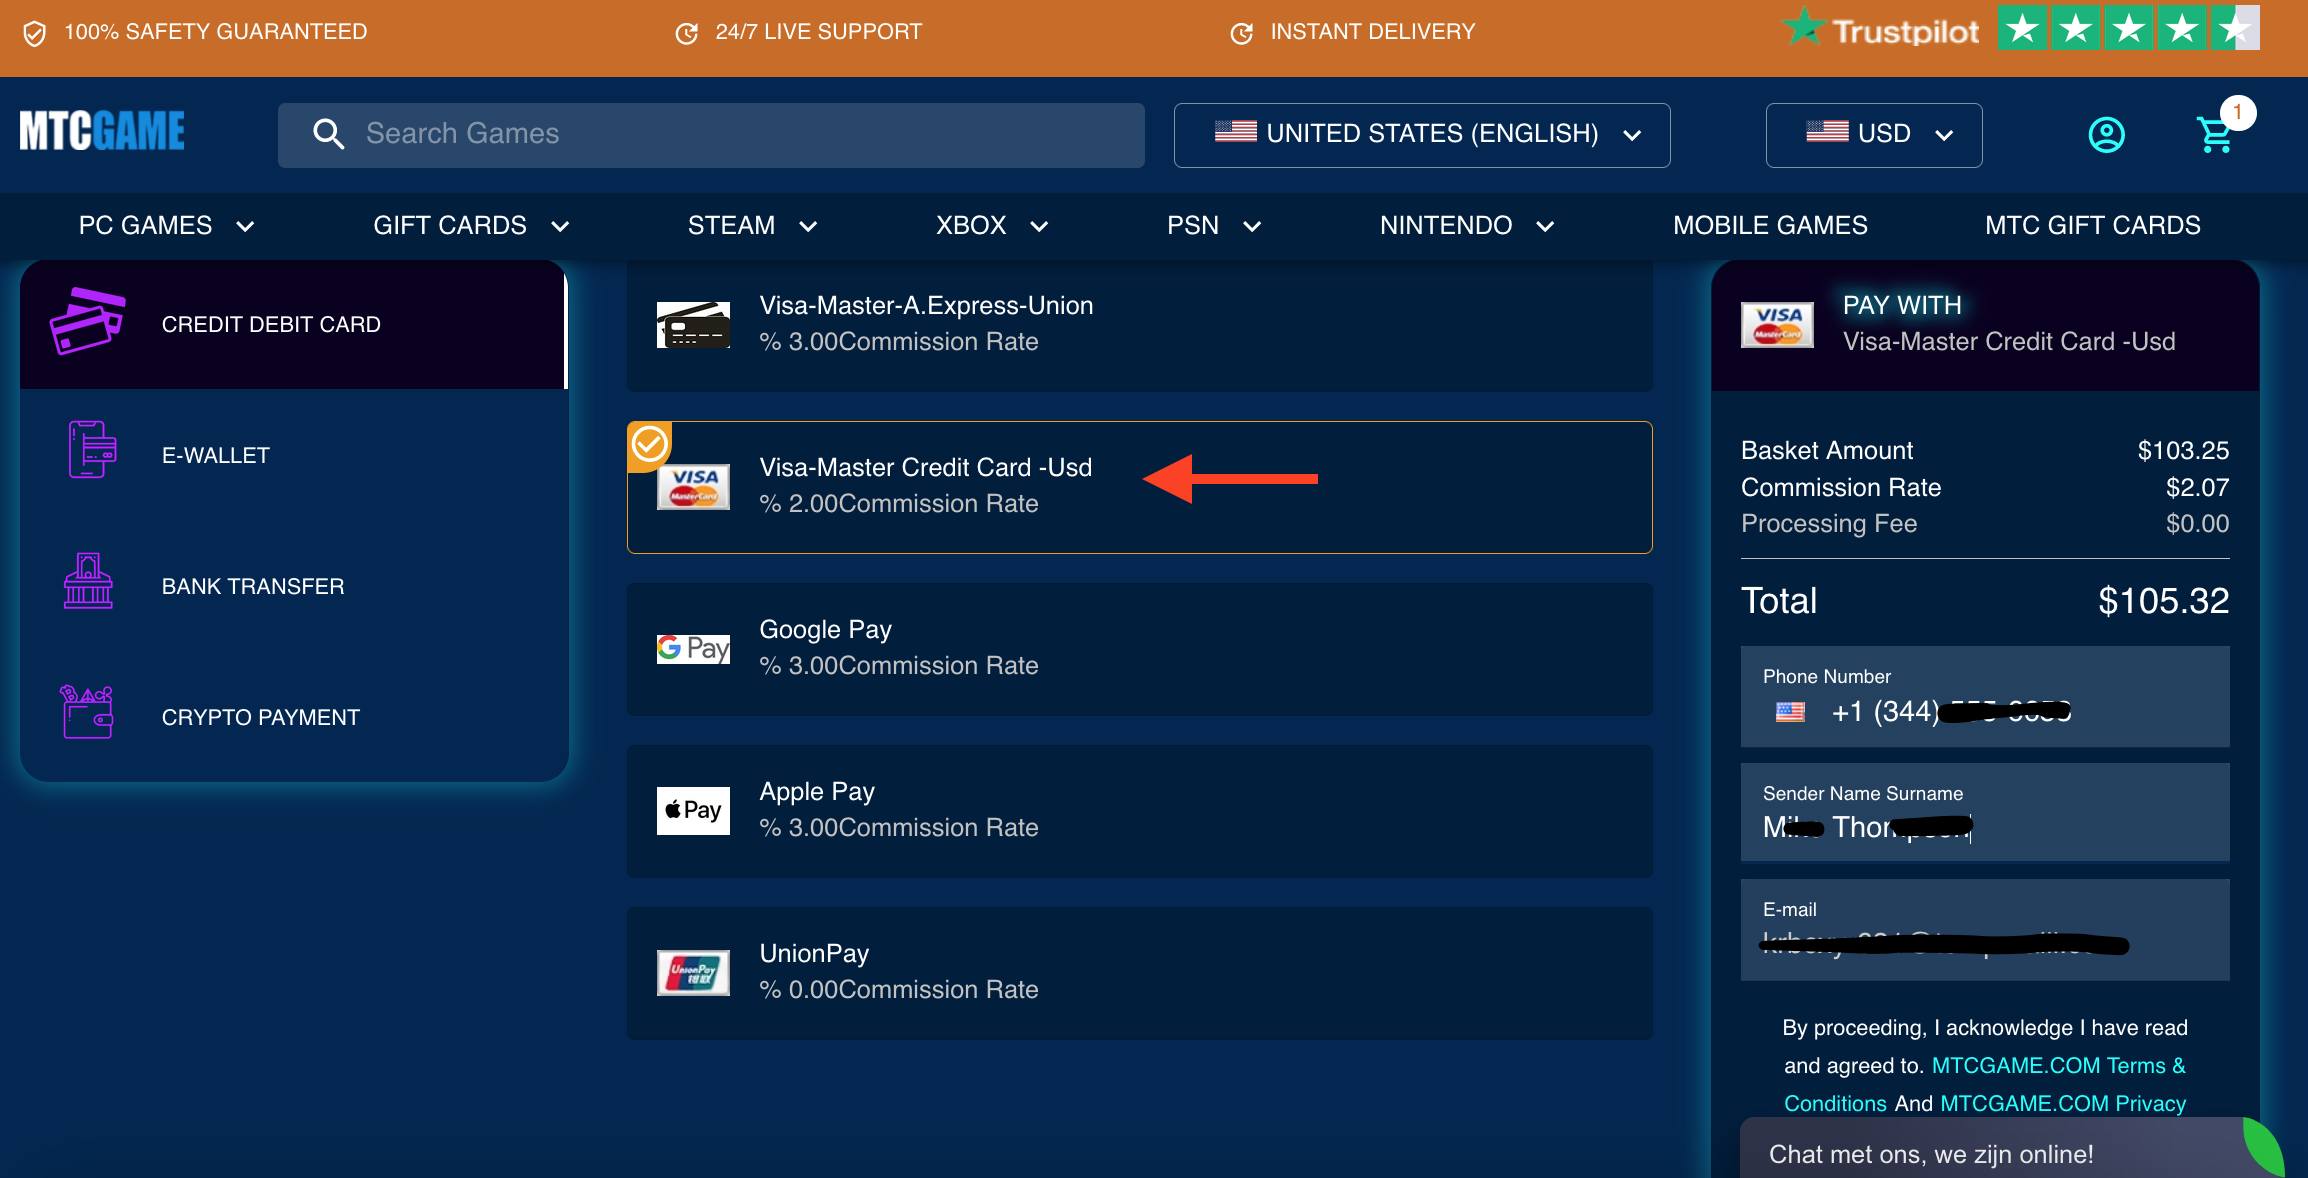Click the cart item count badge

pyautogui.click(x=2238, y=112)
